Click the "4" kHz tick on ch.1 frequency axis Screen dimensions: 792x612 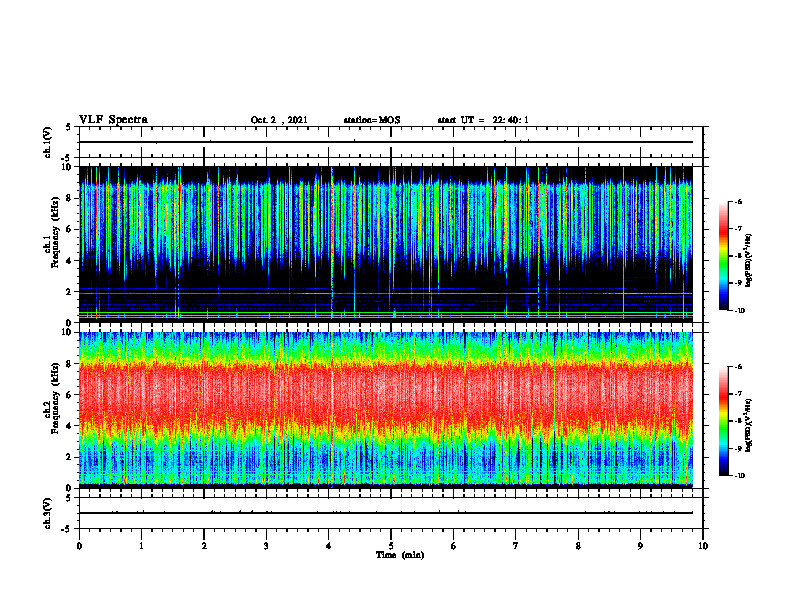click(x=70, y=261)
